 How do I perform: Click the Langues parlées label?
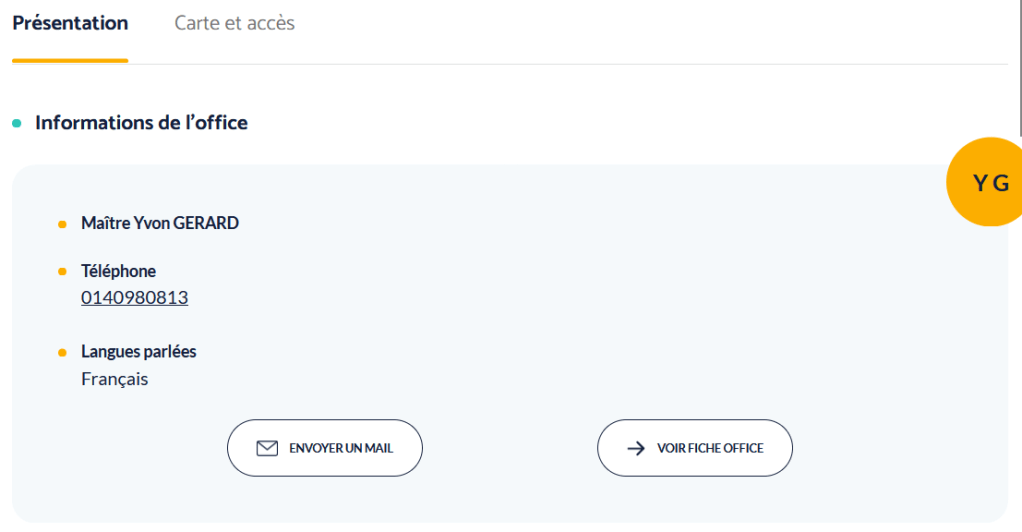tap(138, 352)
